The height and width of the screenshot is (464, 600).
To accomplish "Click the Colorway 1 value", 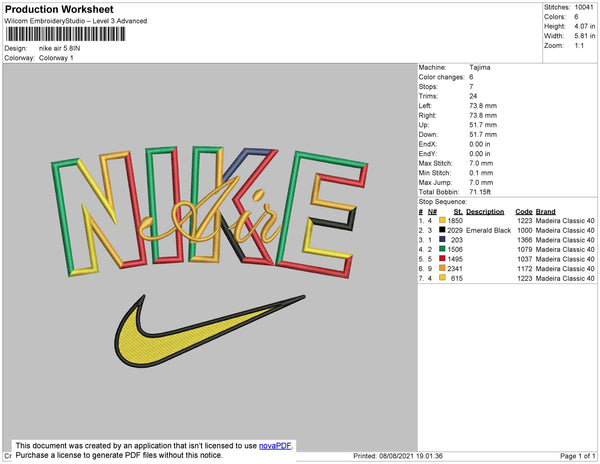I will (56, 58).
